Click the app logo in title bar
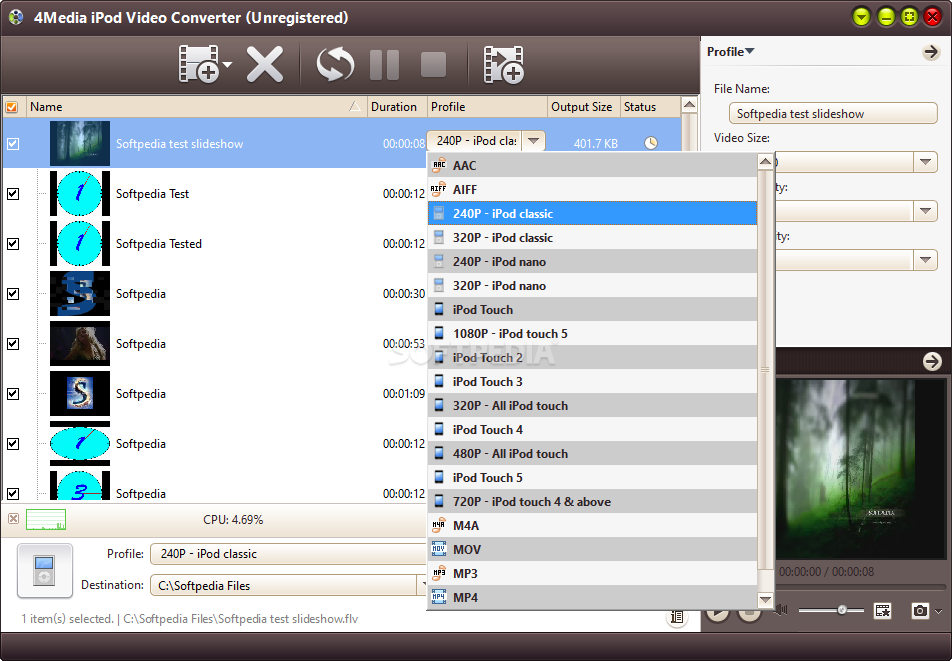 [16, 17]
